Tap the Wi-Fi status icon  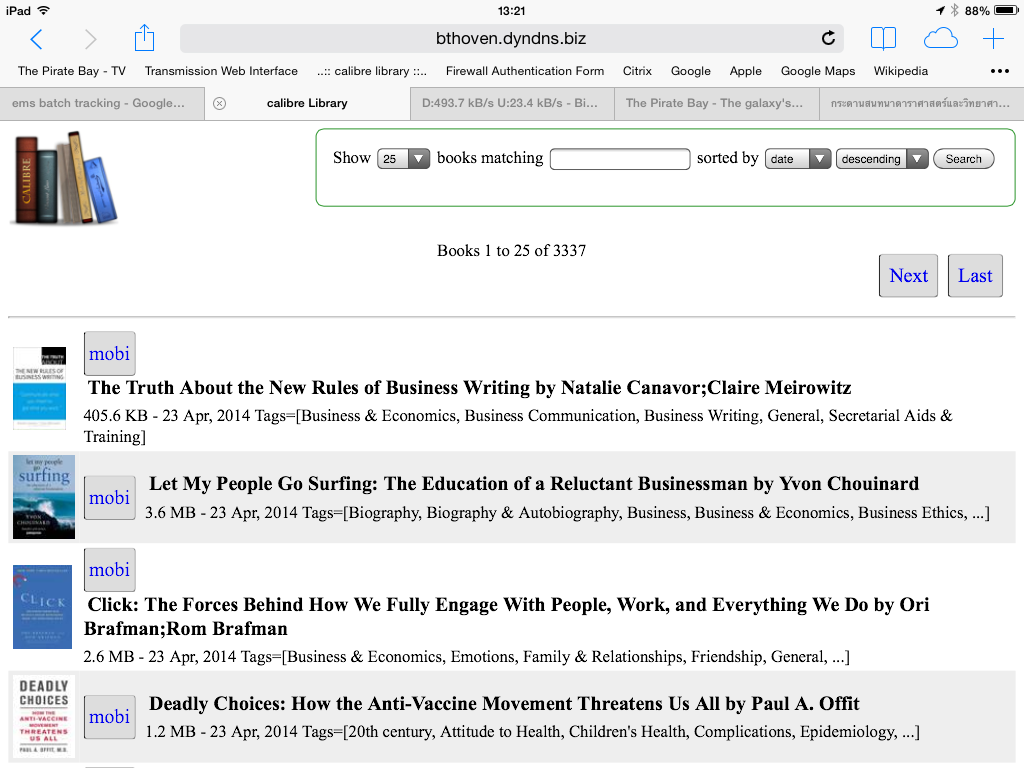(44, 10)
